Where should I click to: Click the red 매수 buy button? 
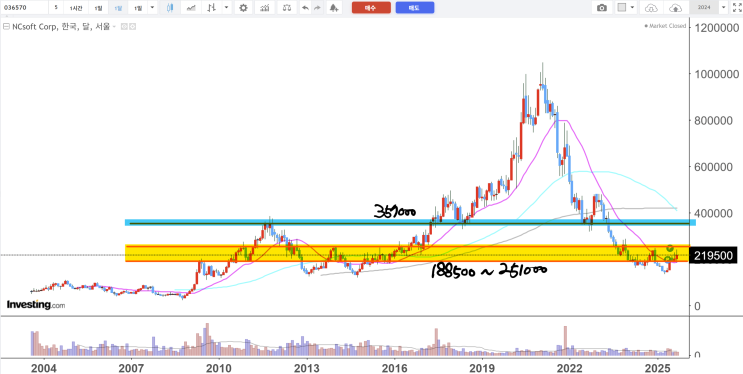click(371, 8)
